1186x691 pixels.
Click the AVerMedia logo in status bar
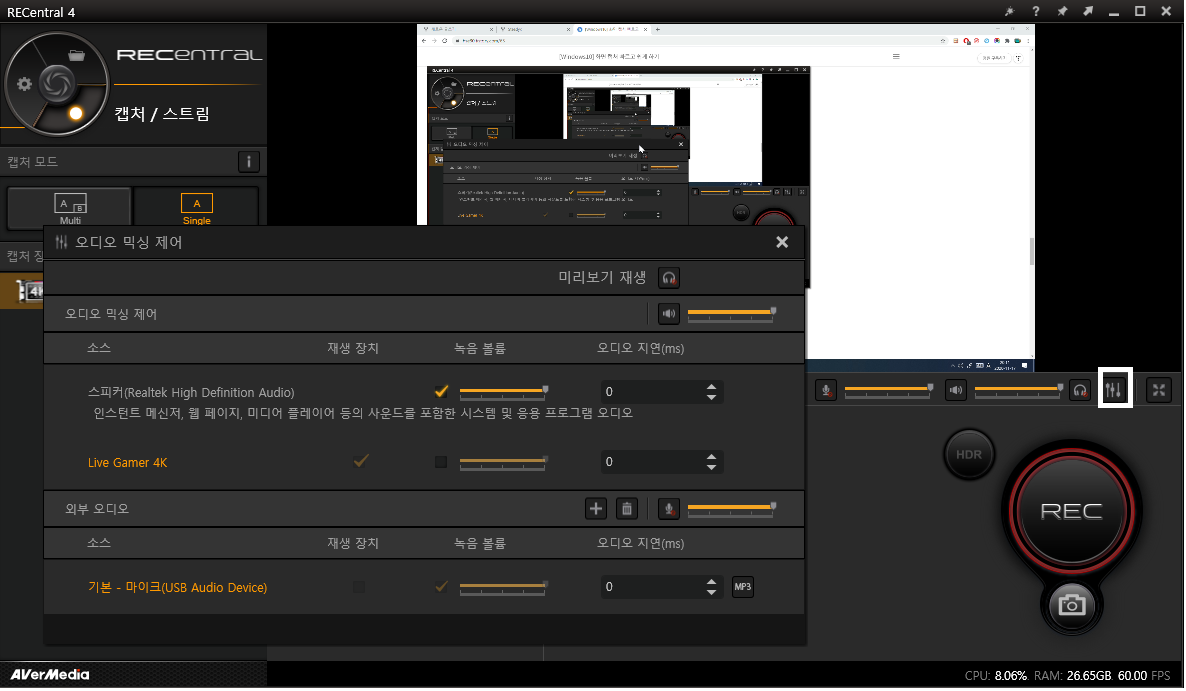tap(50, 674)
